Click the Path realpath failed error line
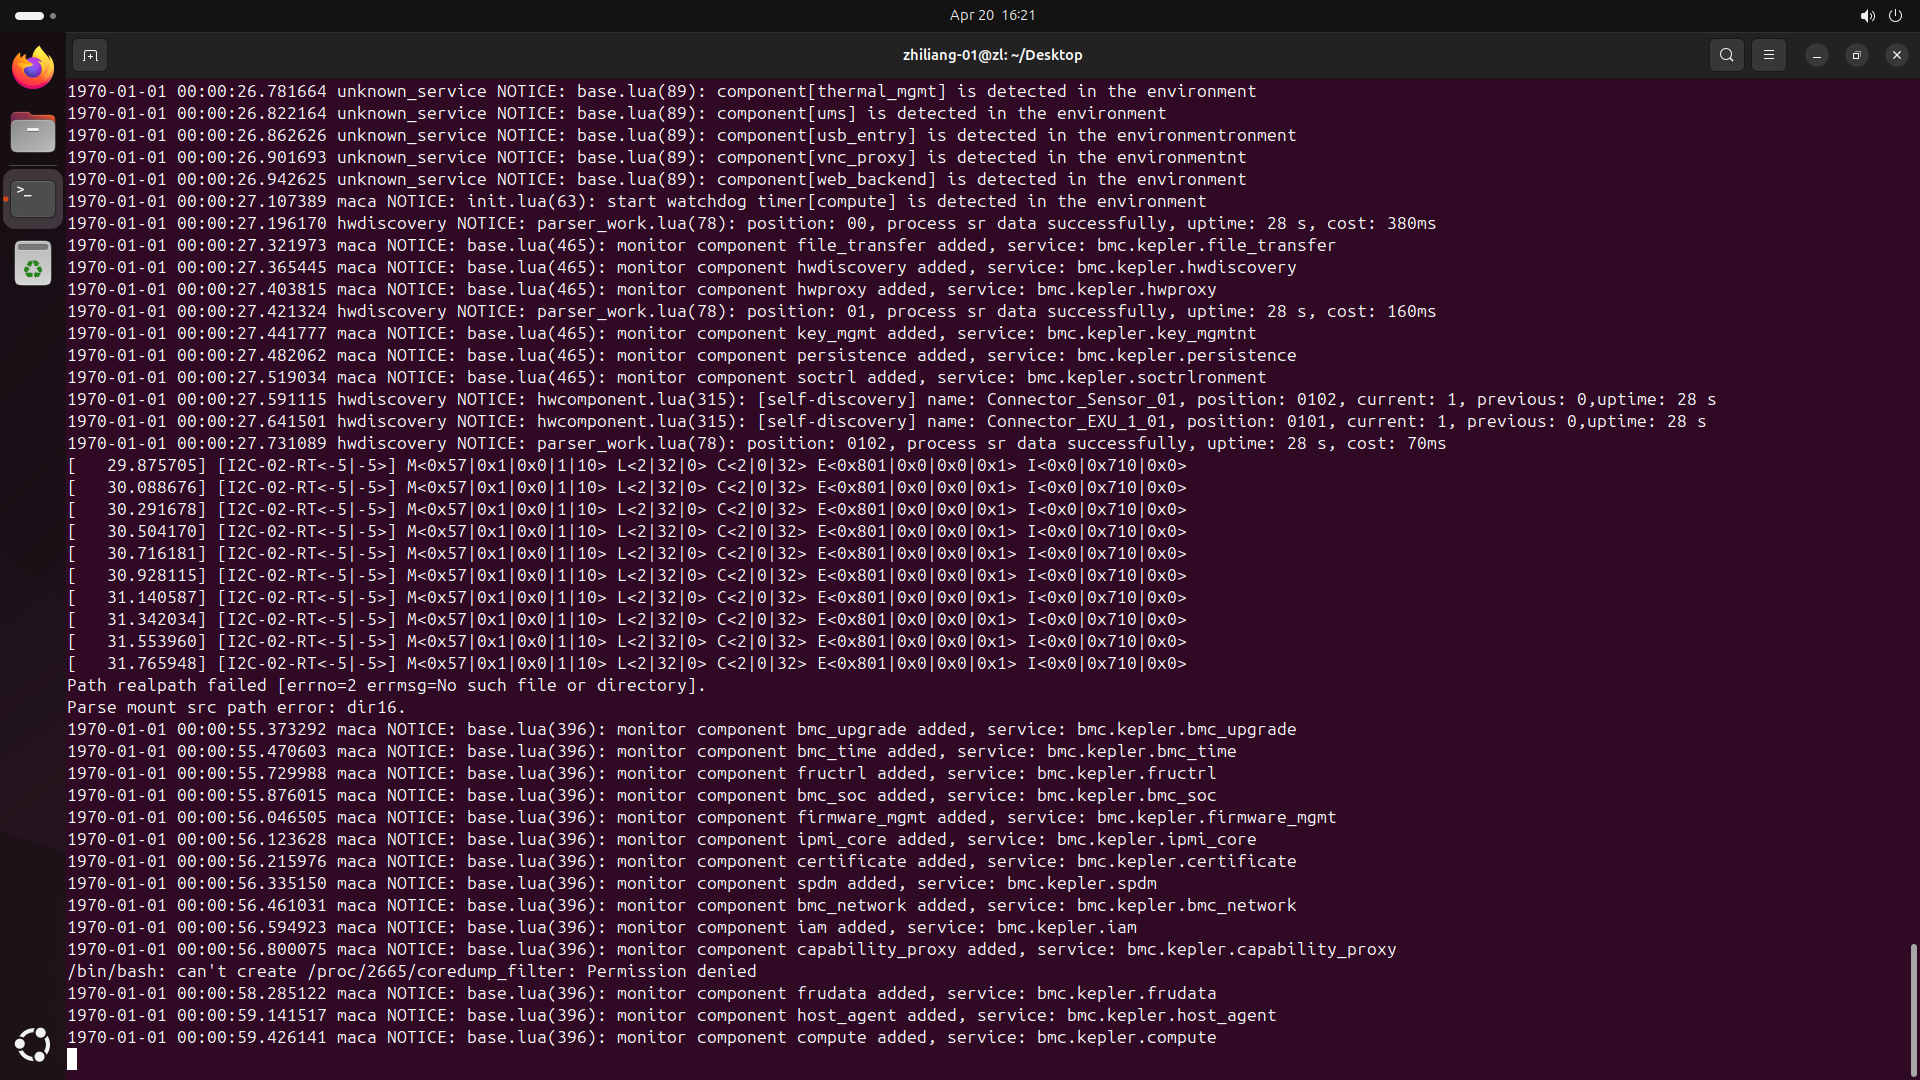The image size is (1920, 1080). 386,685
